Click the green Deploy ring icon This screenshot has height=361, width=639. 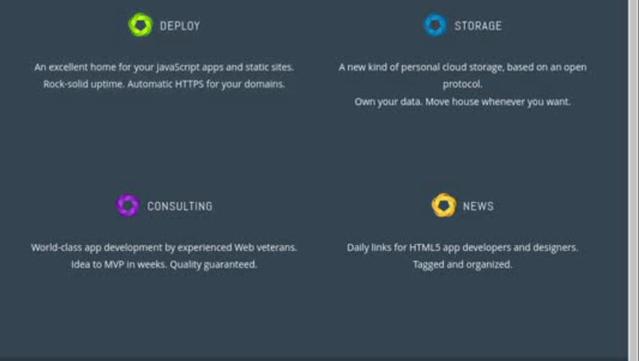tap(141, 25)
